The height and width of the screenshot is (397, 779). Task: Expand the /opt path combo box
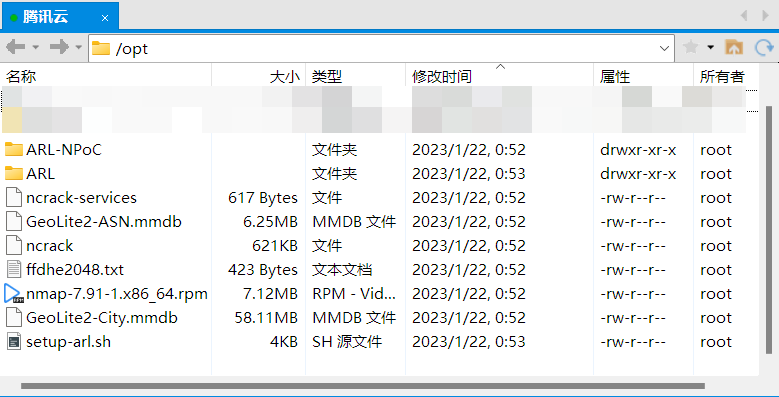664,48
